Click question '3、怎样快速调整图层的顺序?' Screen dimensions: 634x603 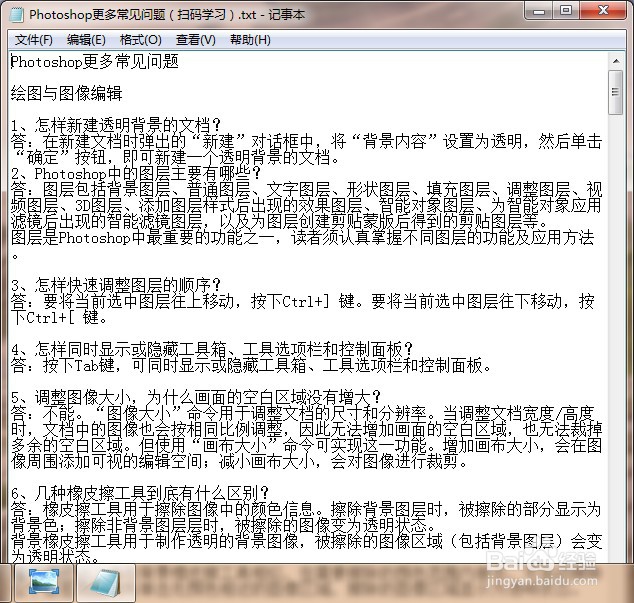pyautogui.click(x=116, y=285)
